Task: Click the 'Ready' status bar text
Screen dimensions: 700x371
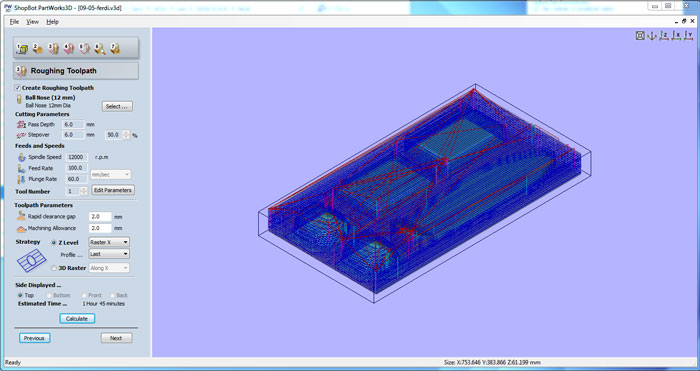Action: click(12, 363)
